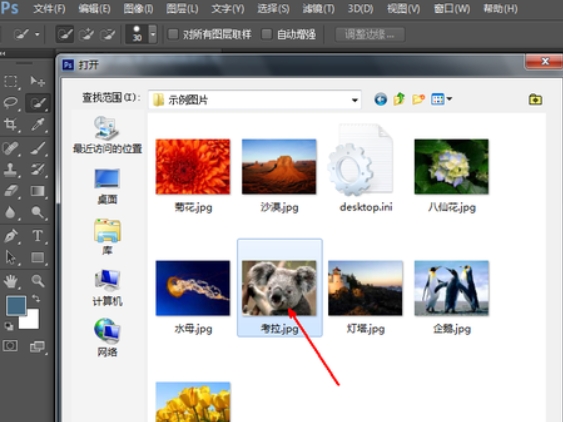Select the Crop tool

click(x=10, y=125)
